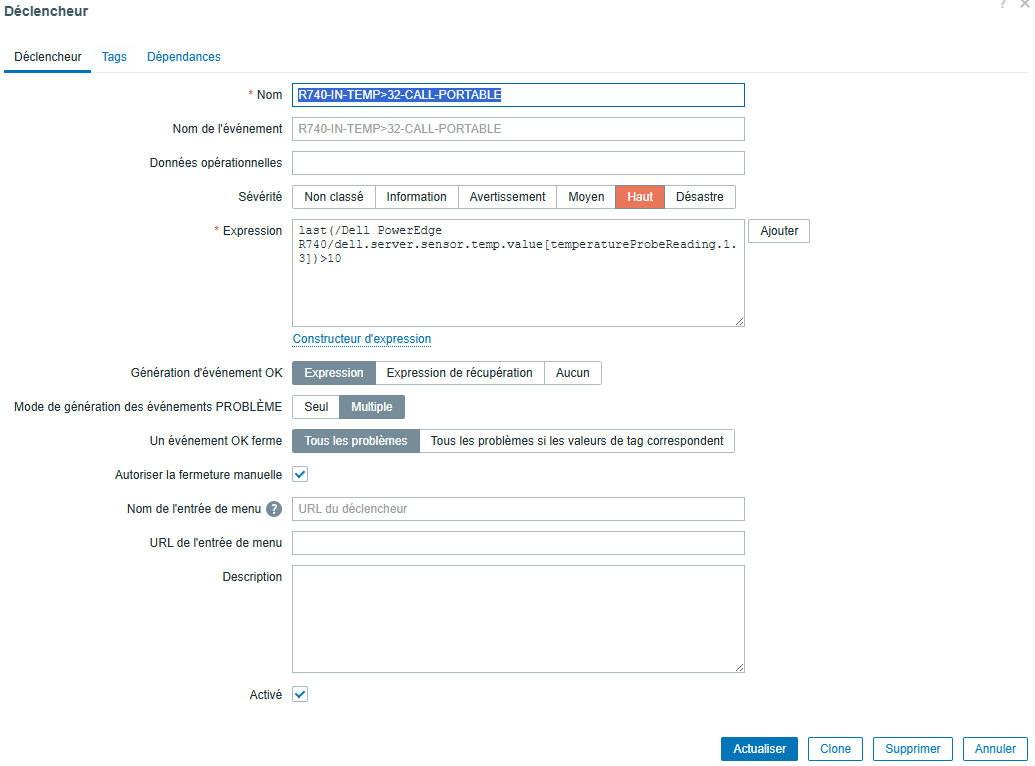Choose Expression de récupération option
This screenshot has height=766, width=1035.
pyautogui.click(x=459, y=372)
